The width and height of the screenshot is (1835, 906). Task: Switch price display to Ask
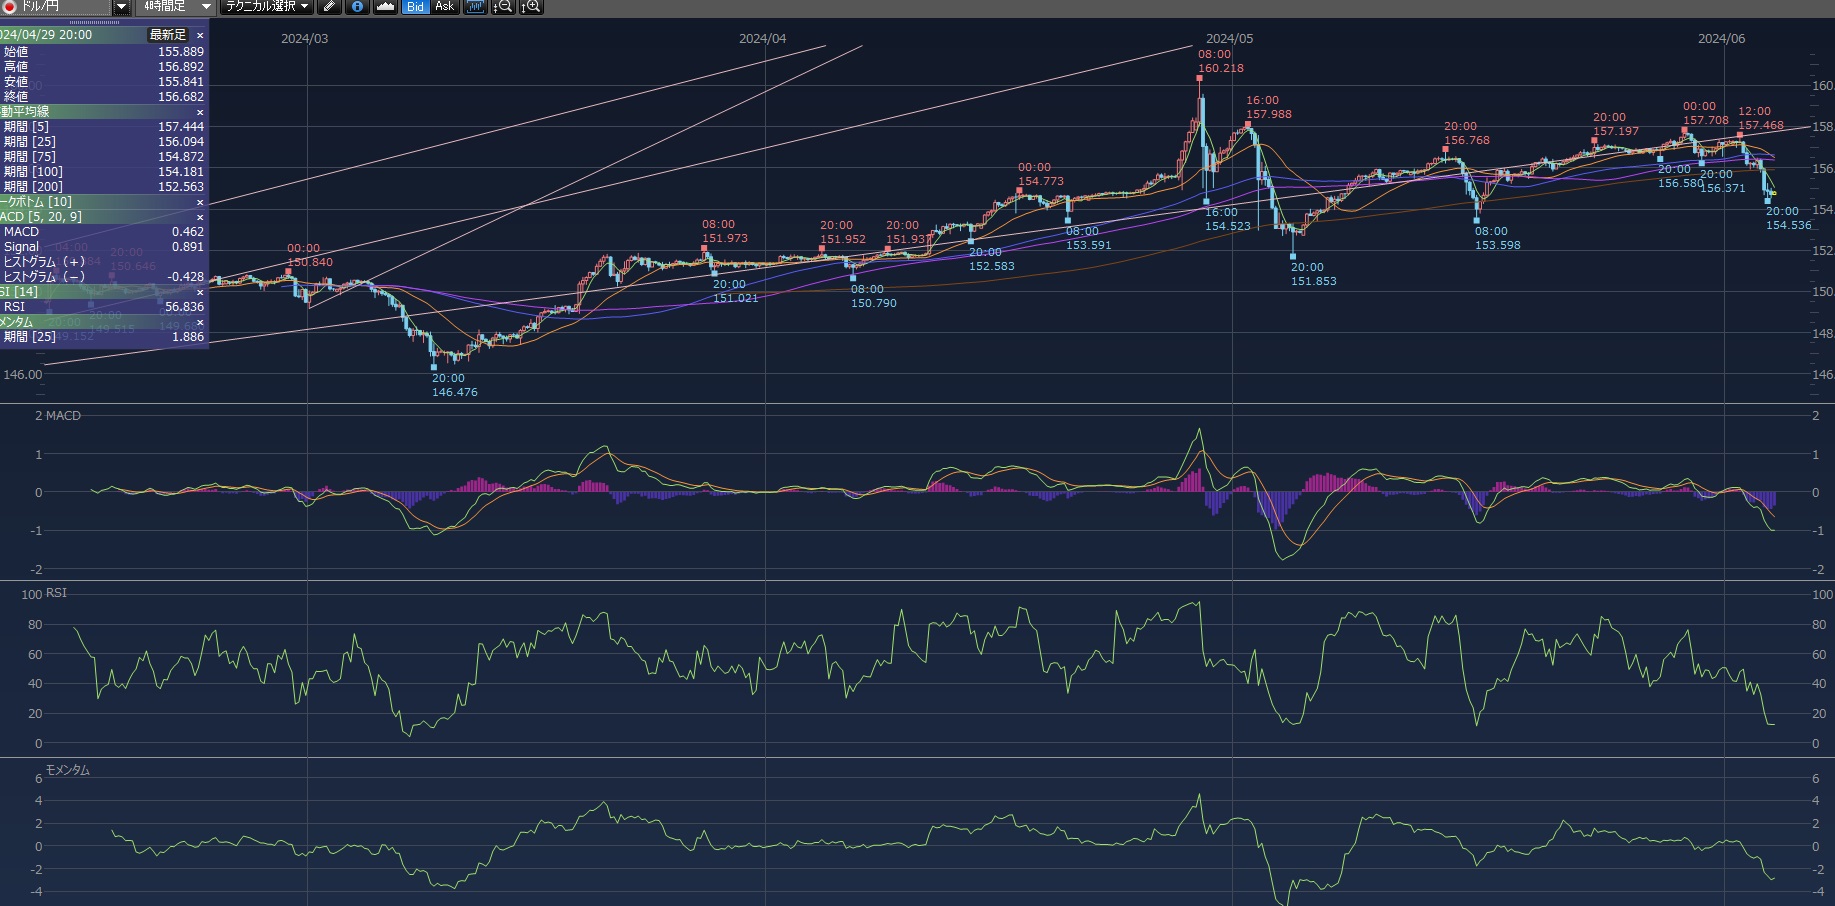(x=445, y=7)
